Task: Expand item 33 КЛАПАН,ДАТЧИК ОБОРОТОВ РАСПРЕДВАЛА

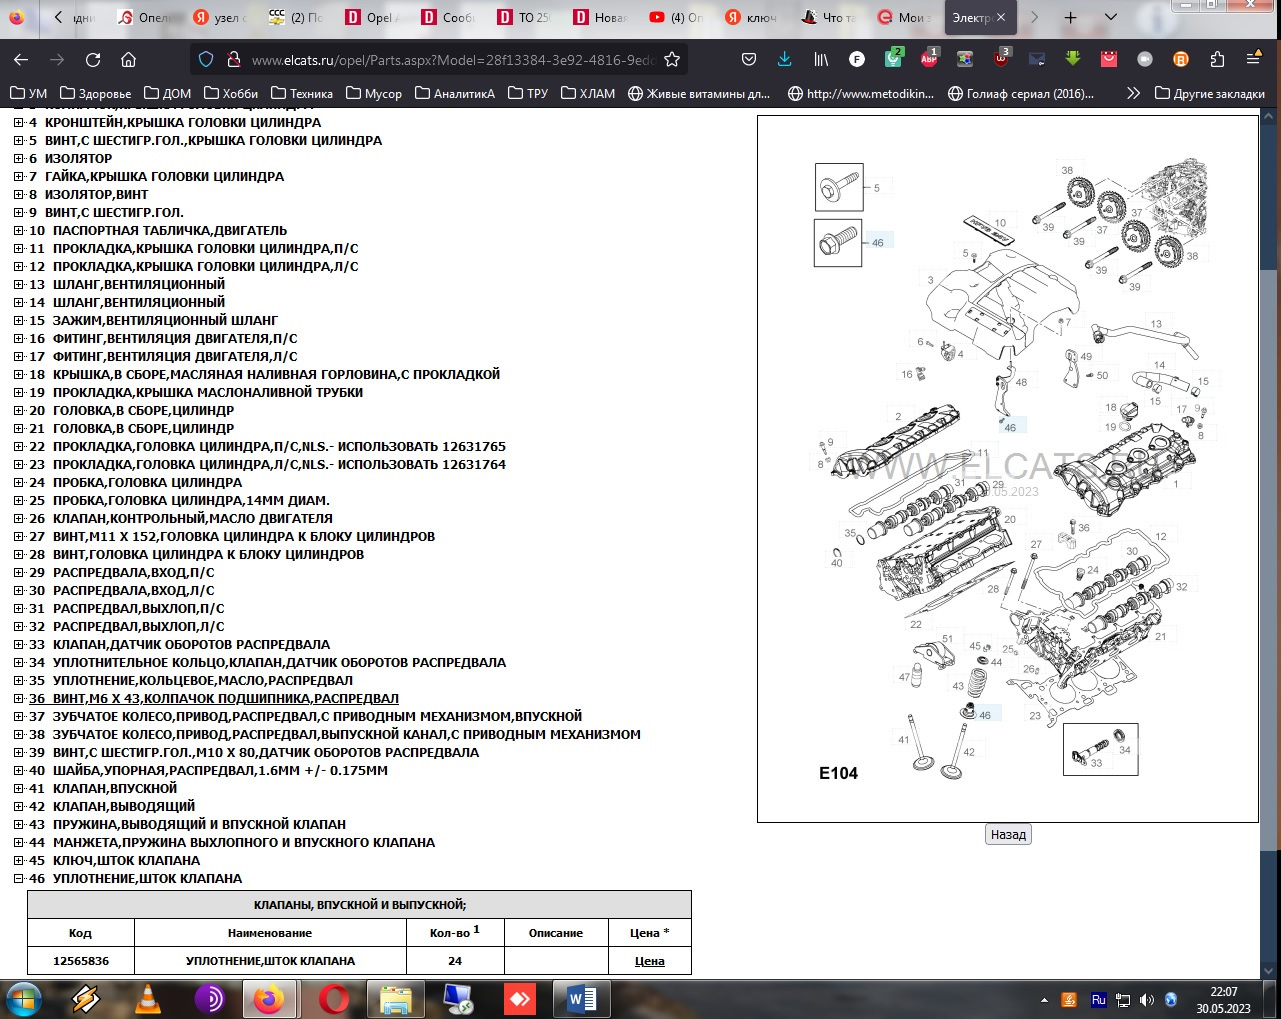Action: click(18, 644)
